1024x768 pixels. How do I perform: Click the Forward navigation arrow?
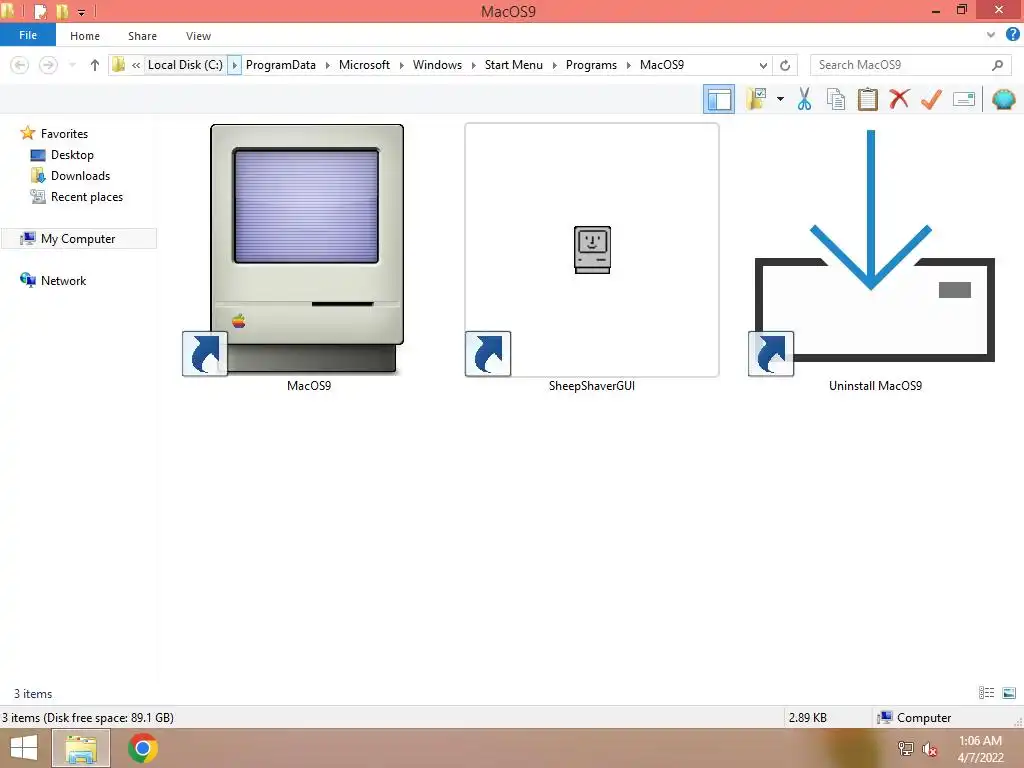click(48, 65)
